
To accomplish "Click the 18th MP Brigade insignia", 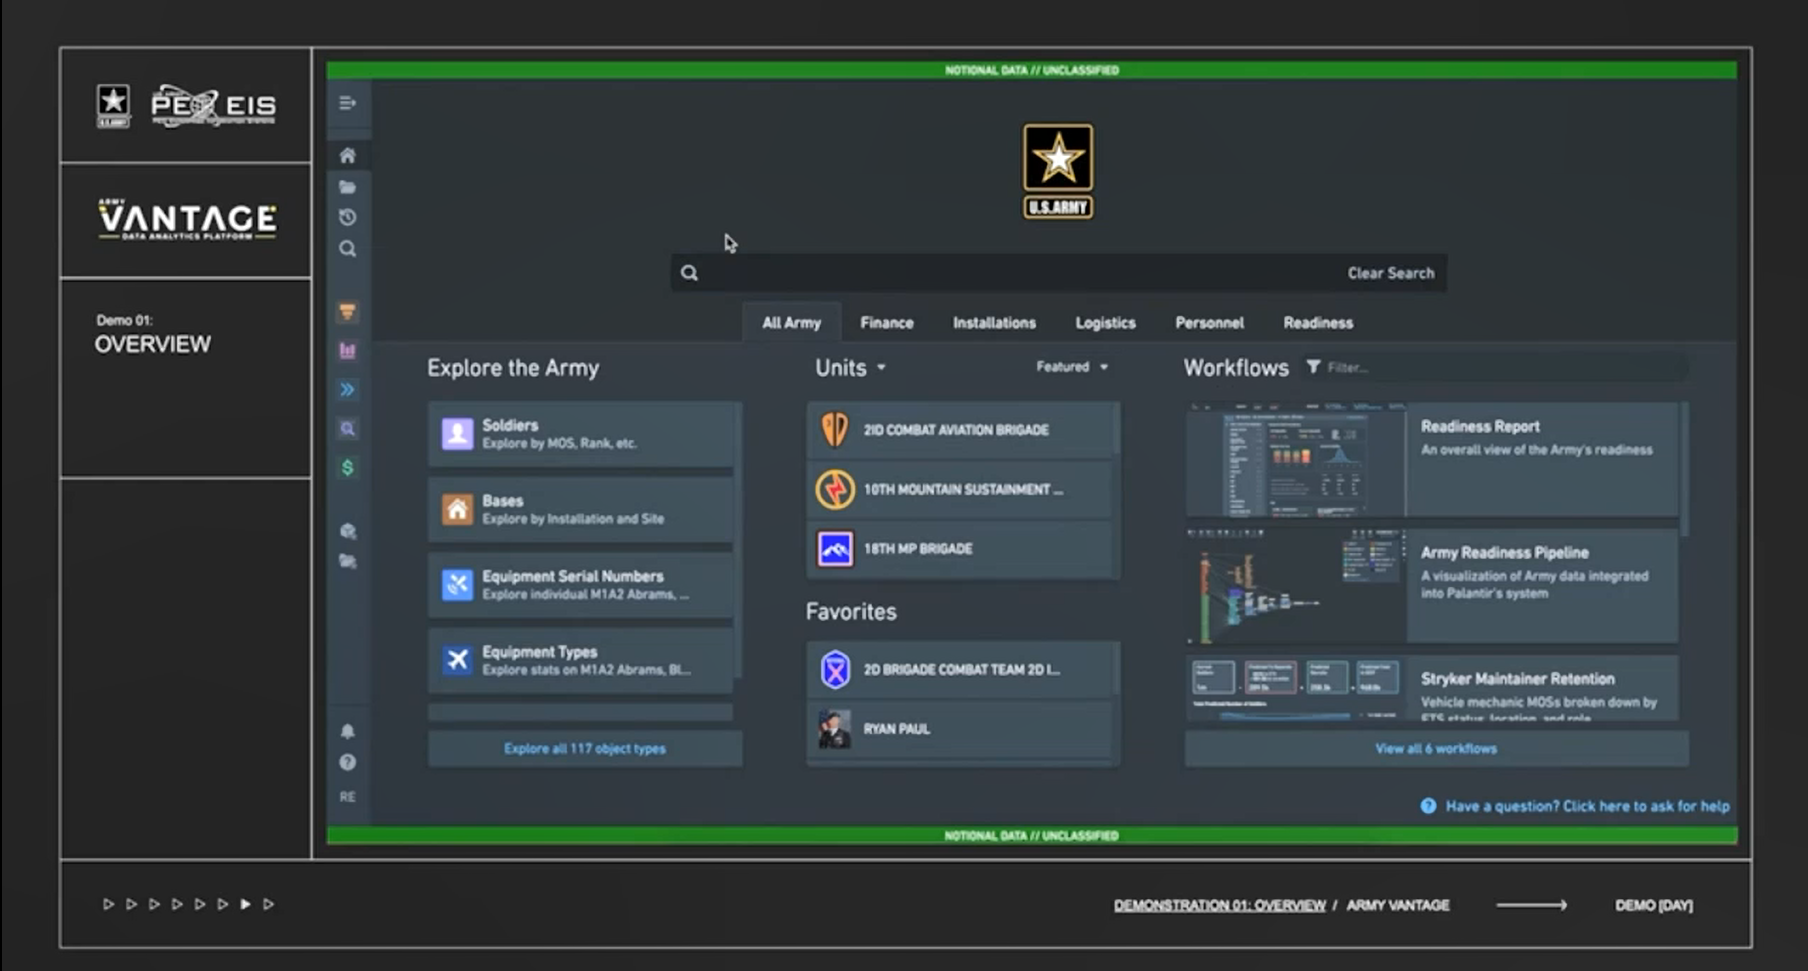I will pos(835,548).
